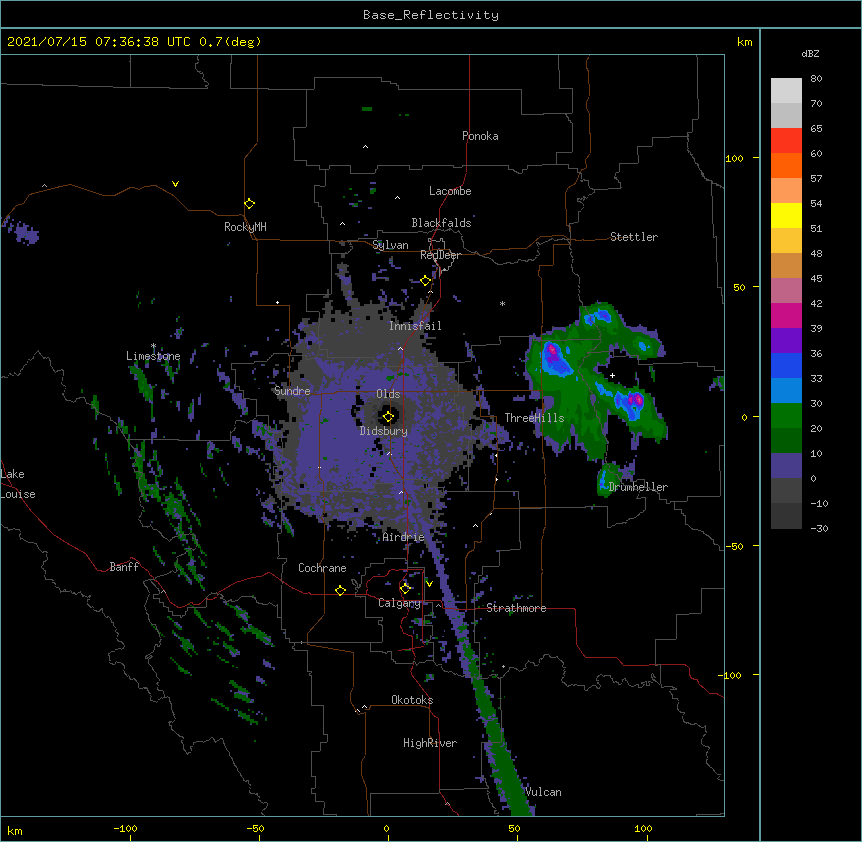Click the 0 tick on the bottom axis
This screenshot has width=862, height=842.
coord(386,828)
